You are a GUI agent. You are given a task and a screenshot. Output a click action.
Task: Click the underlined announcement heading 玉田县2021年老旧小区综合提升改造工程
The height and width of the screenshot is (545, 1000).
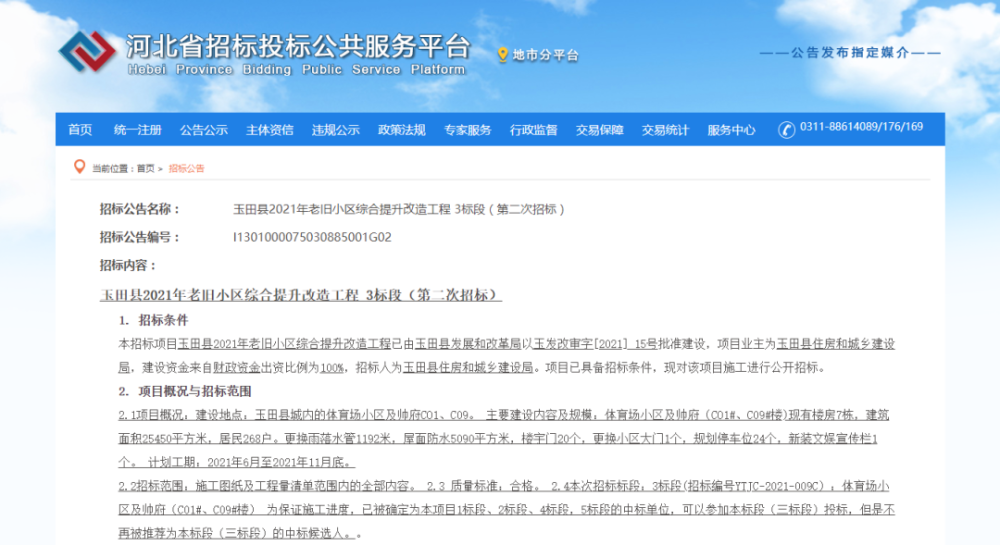300,296
